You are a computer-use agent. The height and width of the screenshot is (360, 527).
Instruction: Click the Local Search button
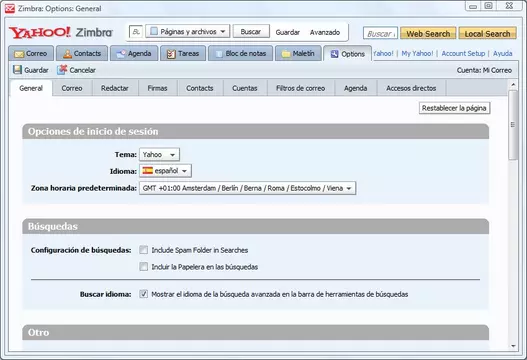(x=488, y=33)
